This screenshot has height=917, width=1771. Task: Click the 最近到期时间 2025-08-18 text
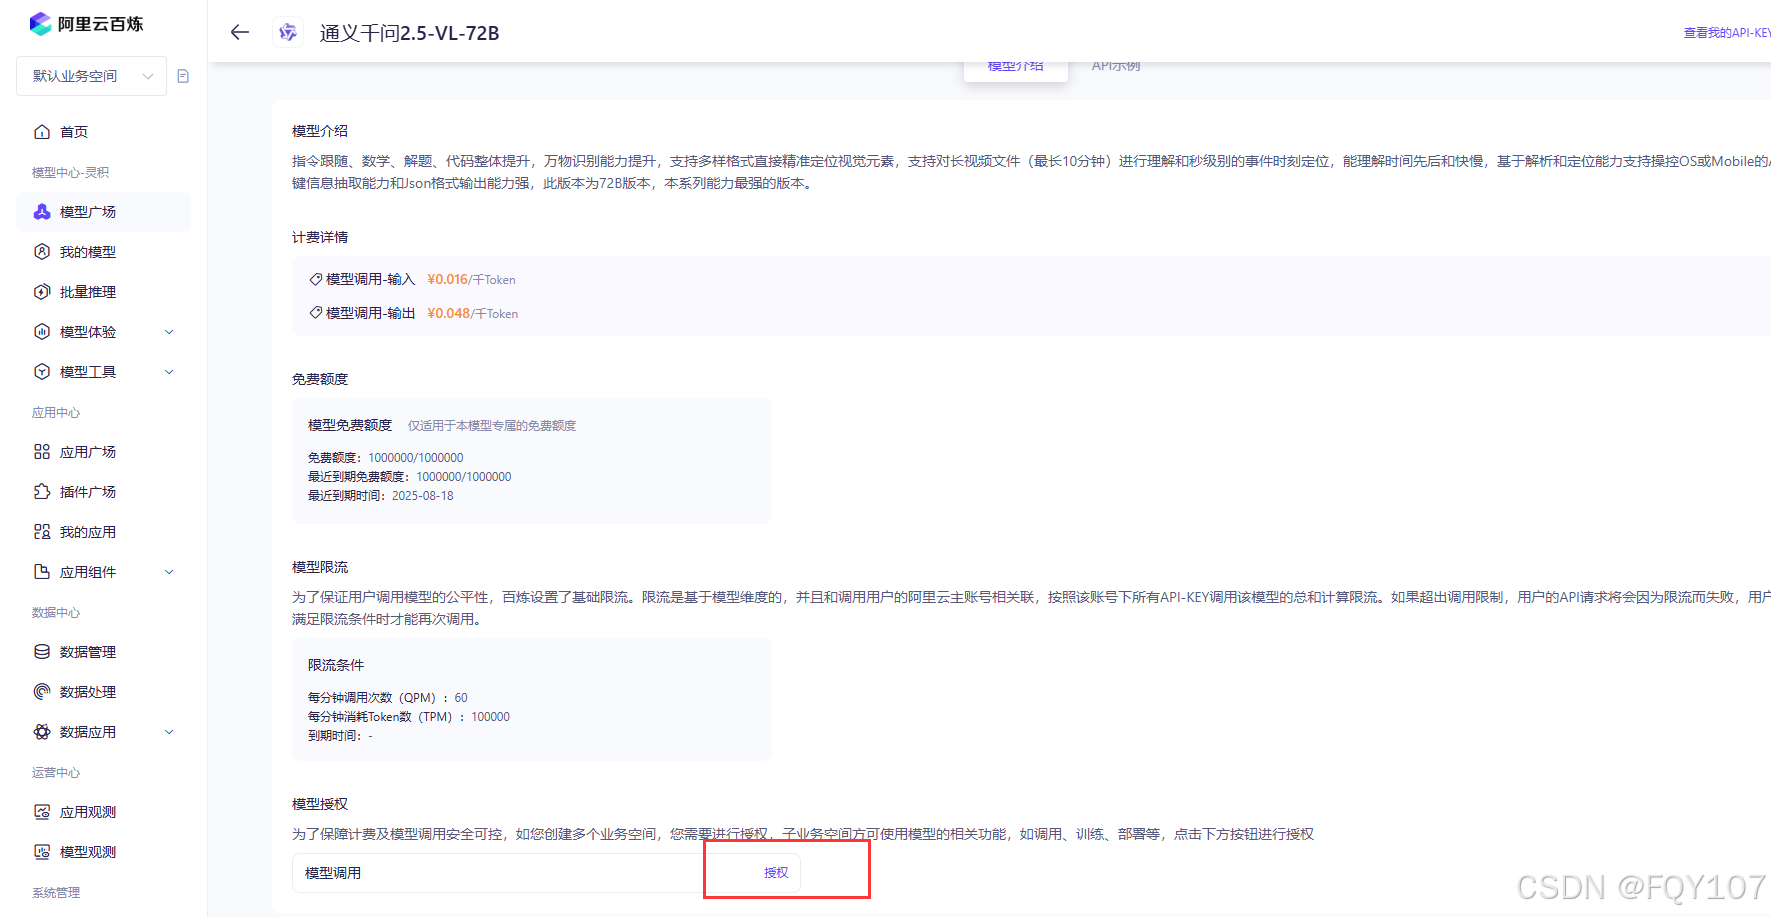coord(380,496)
